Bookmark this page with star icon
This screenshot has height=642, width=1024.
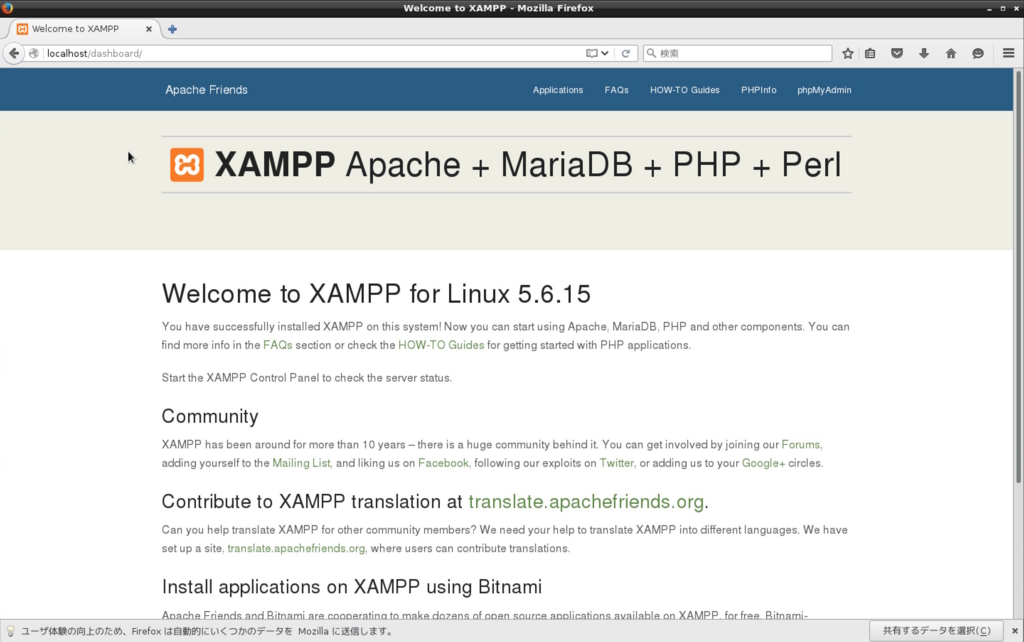[x=848, y=54]
